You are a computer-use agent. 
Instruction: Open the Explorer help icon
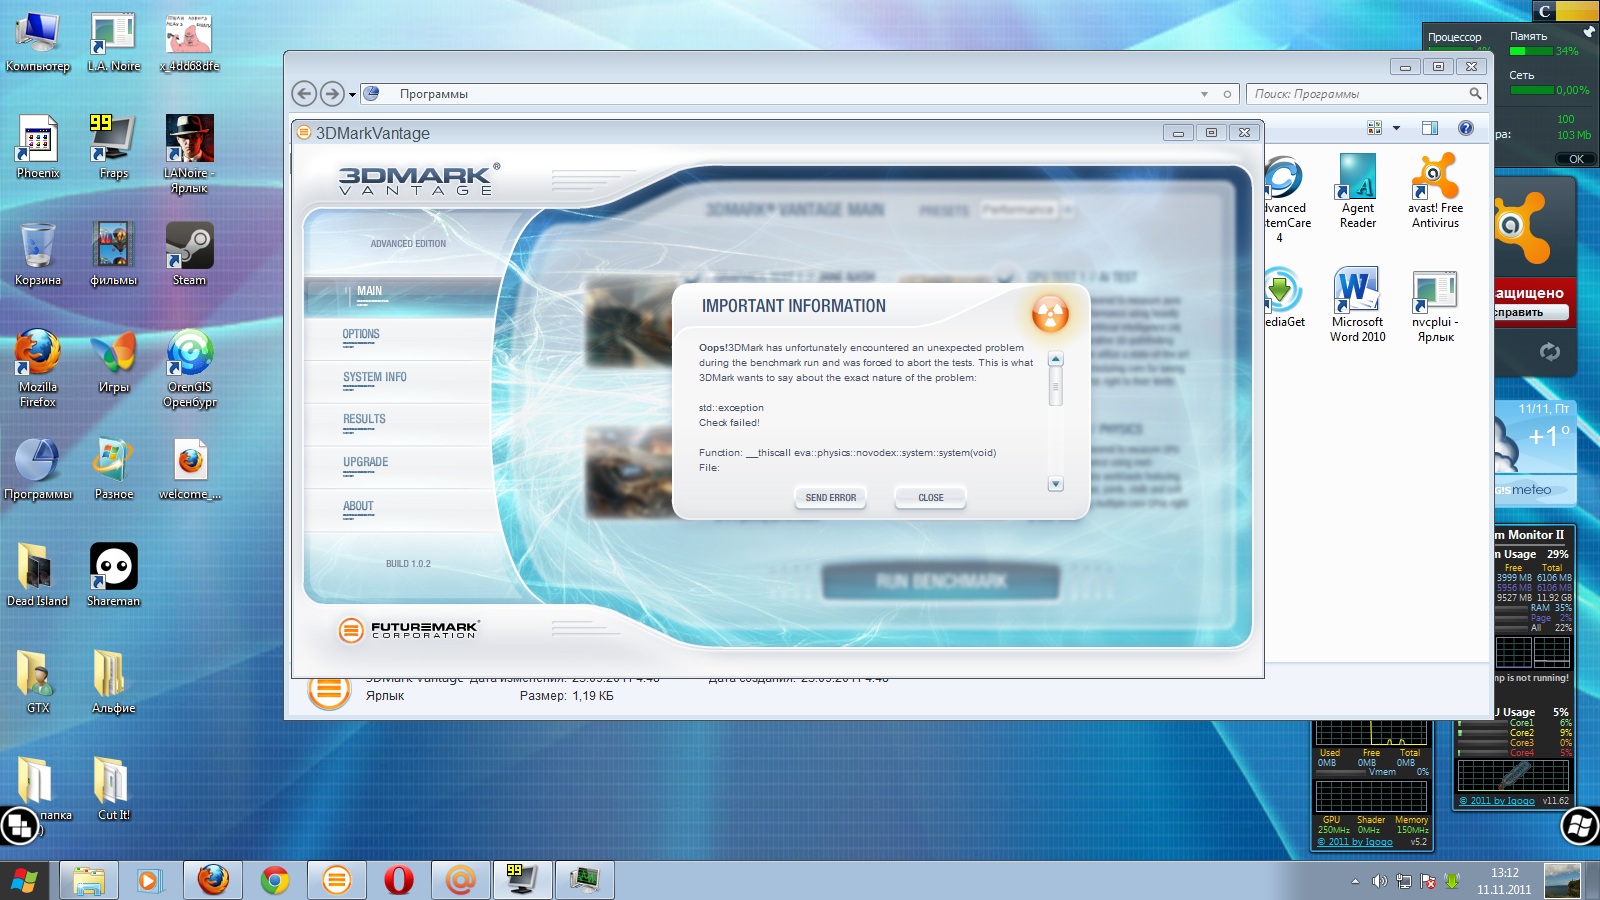(x=1466, y=128)
